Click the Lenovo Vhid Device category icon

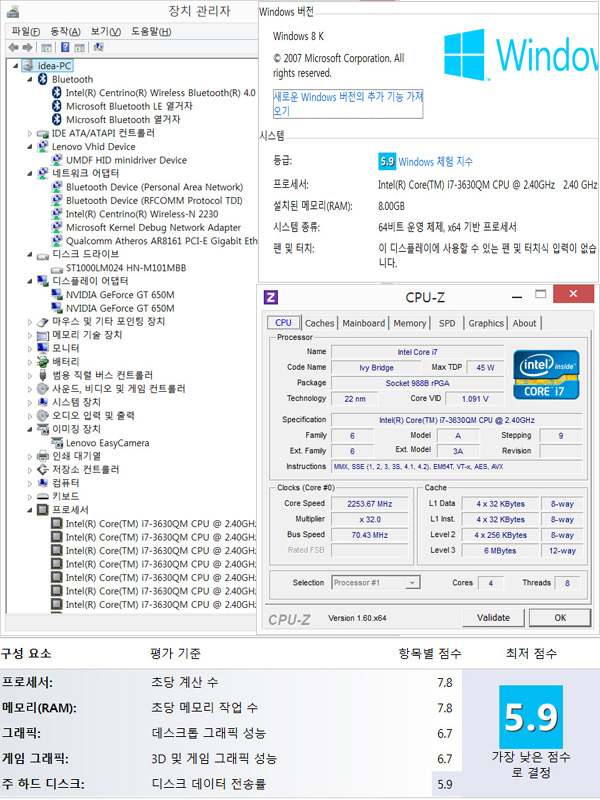click(43, 146)
